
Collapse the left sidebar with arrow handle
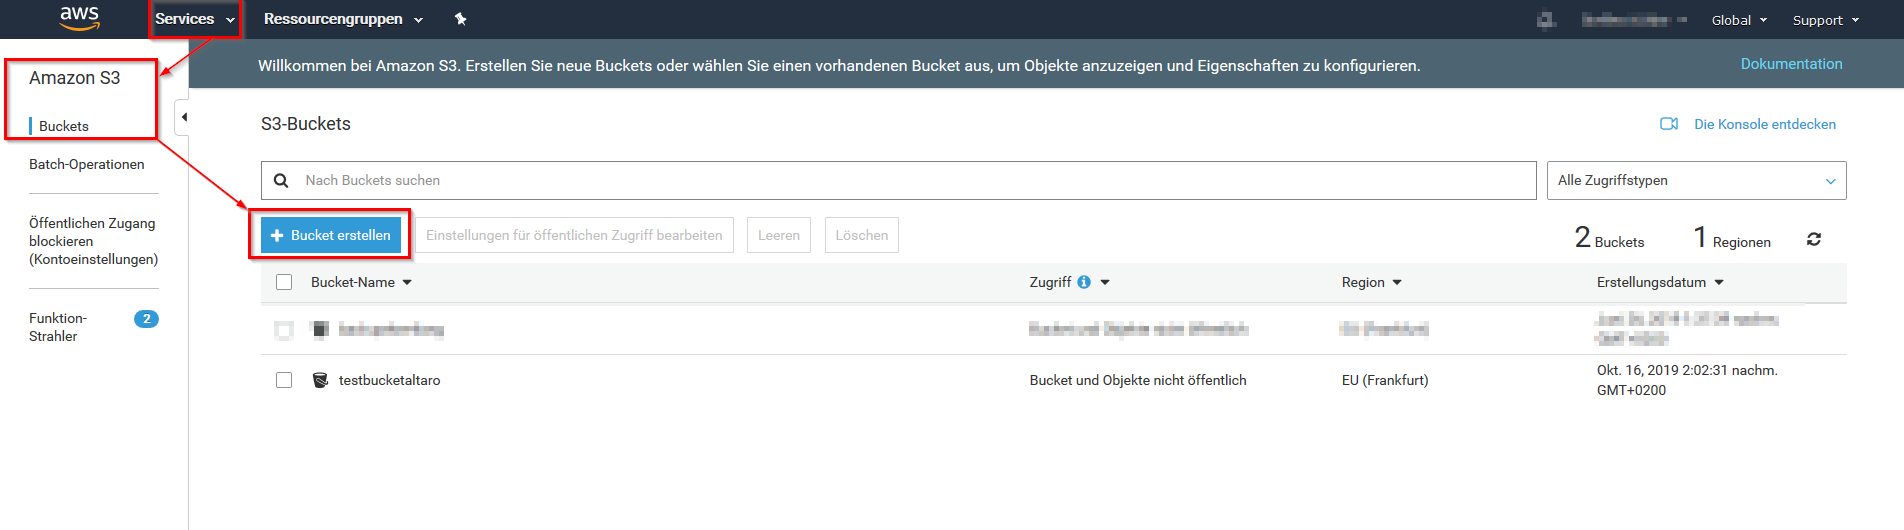click(x=183, y=117)
